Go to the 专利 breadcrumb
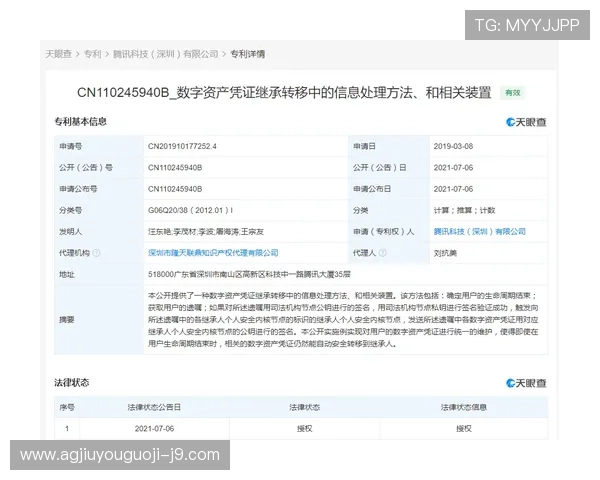This screenshot has height=480, width=600. [x=92, y=54]
